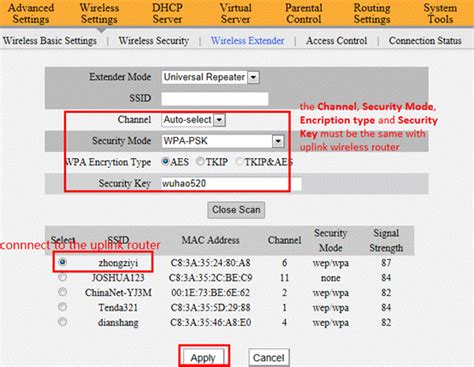
Task: Switch to Access Control tab
Action: (x=336, y=41)
